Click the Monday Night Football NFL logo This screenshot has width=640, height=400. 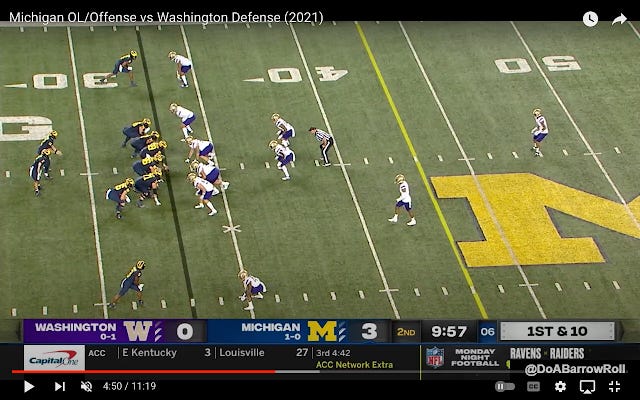(x=435, y=357)
